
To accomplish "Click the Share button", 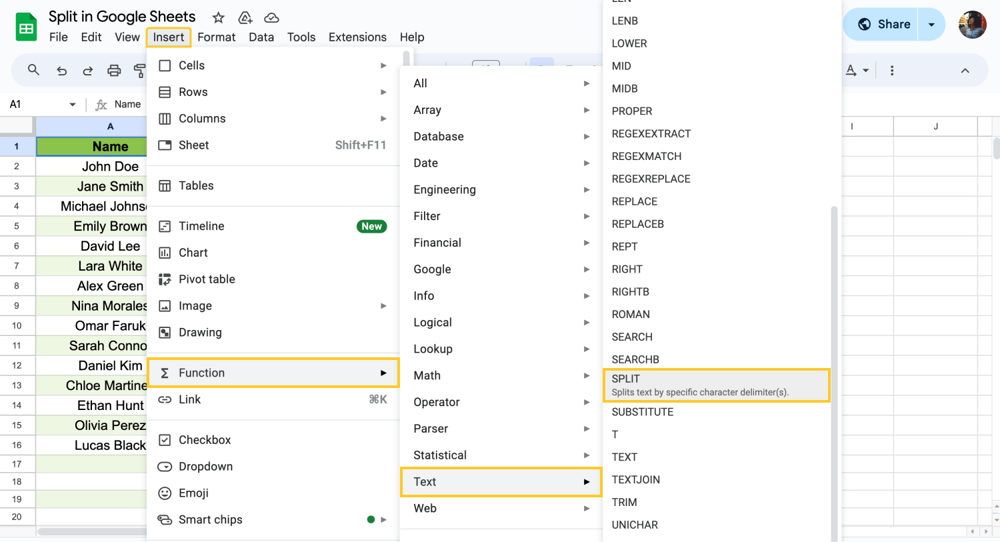I will coord(884,25).
